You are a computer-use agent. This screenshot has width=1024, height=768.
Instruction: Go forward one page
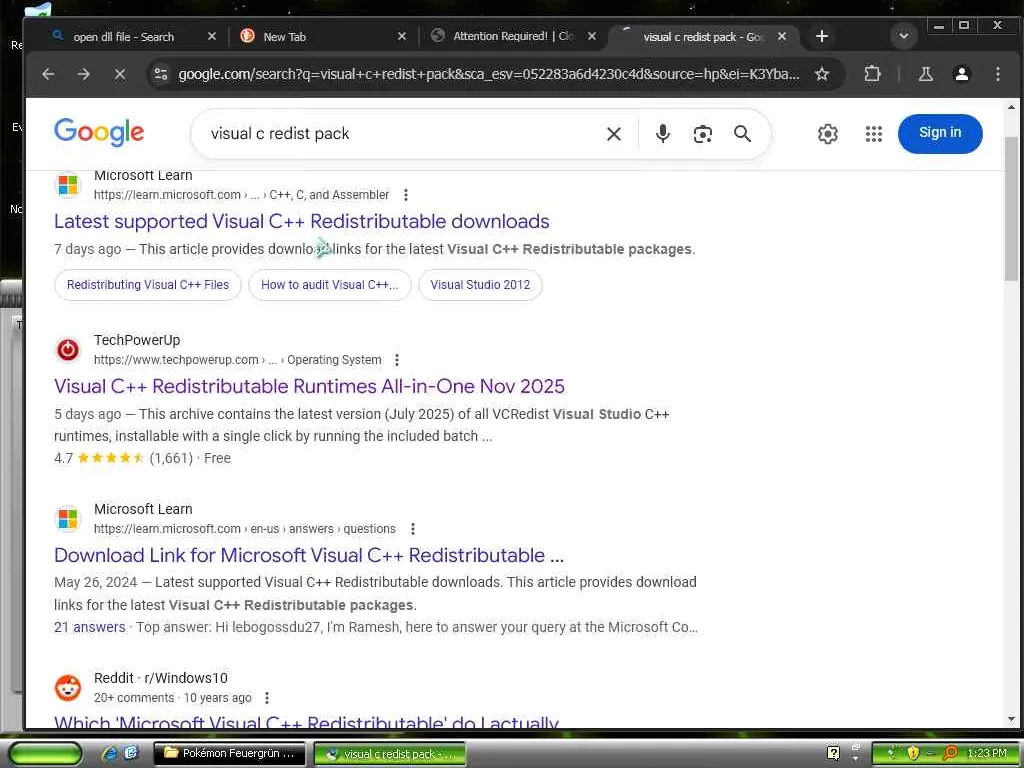click(84, 74)
